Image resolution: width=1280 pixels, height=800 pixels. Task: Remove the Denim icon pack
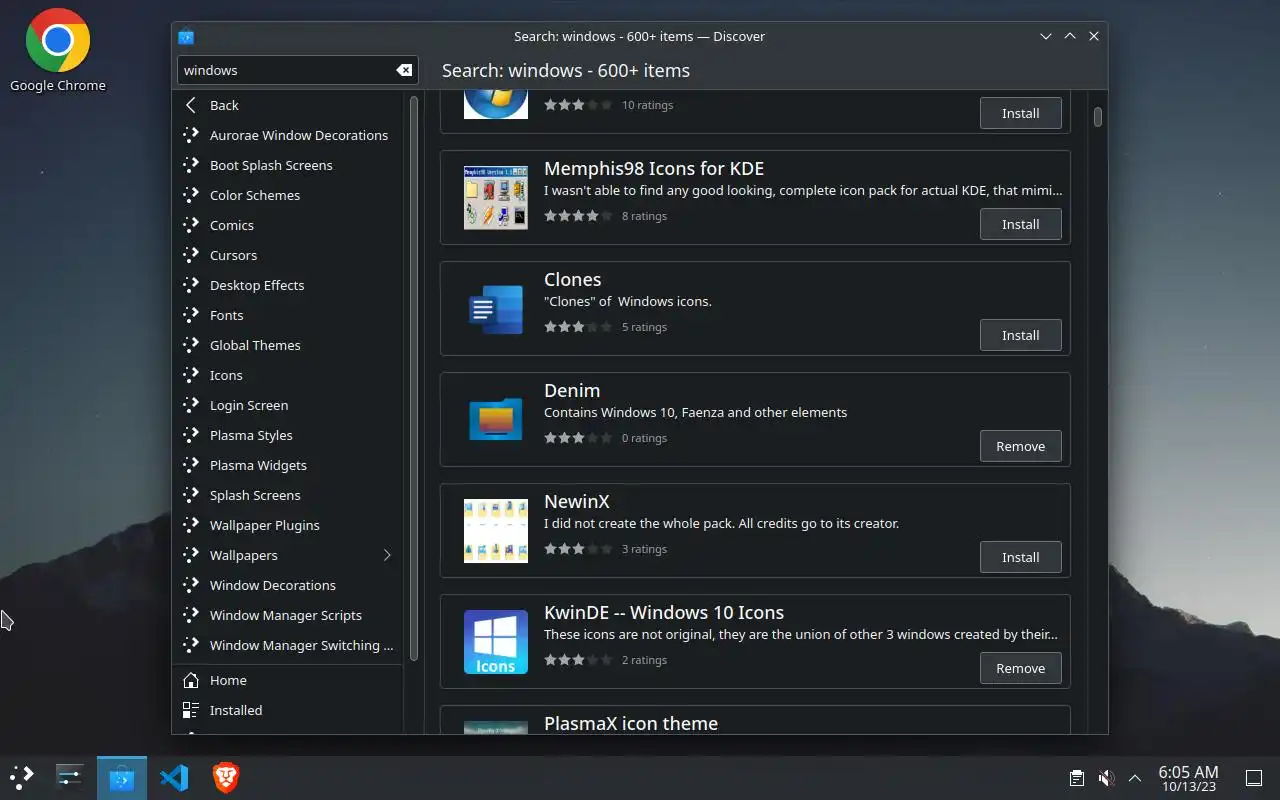pyautogui.click(x=1020, y=446)
